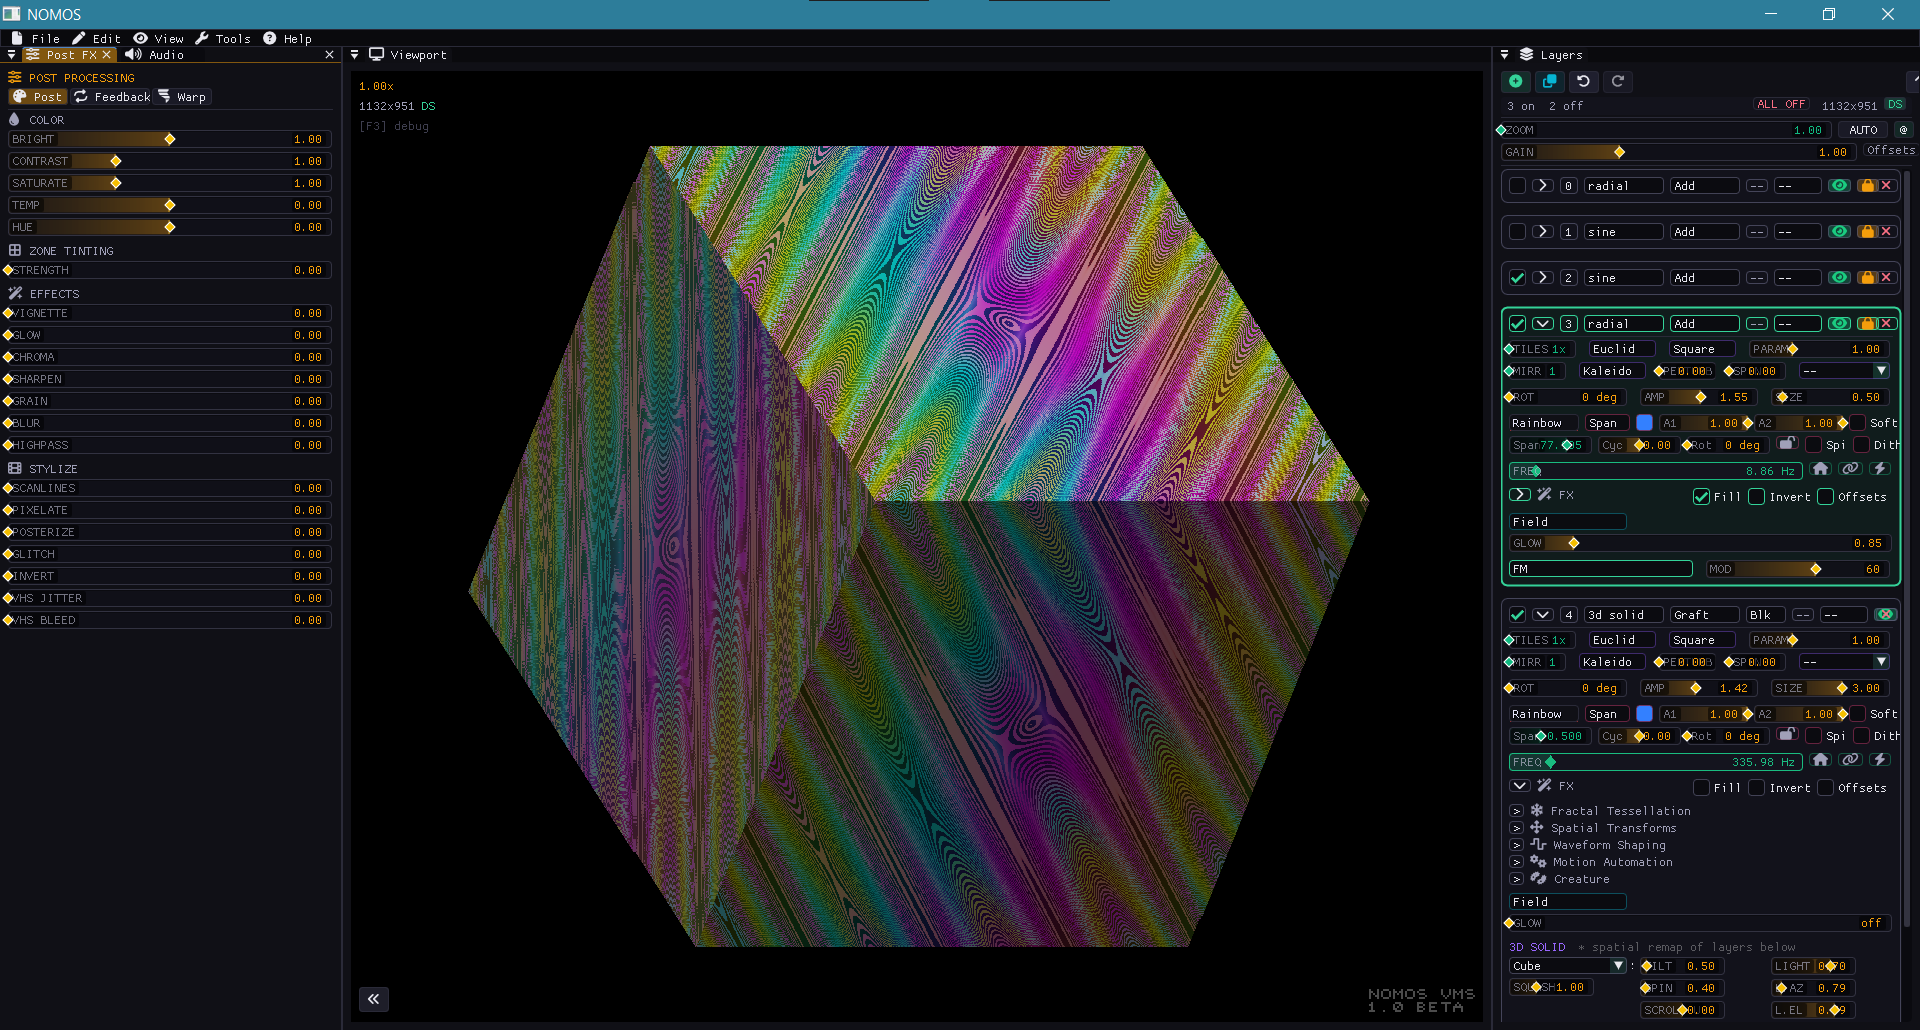Undo the last action
The image size is (1920, 1030).
coord(1583,82)
